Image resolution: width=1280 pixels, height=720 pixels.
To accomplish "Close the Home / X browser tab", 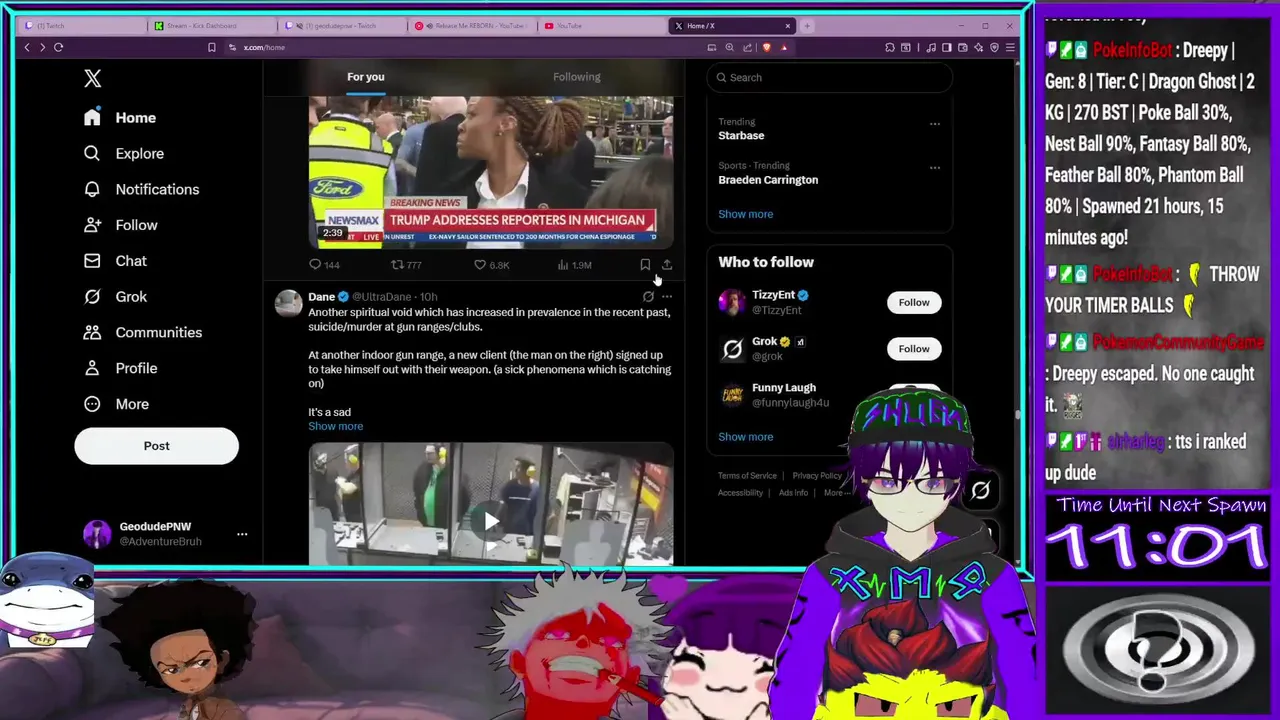I will [x=788, y=26].
